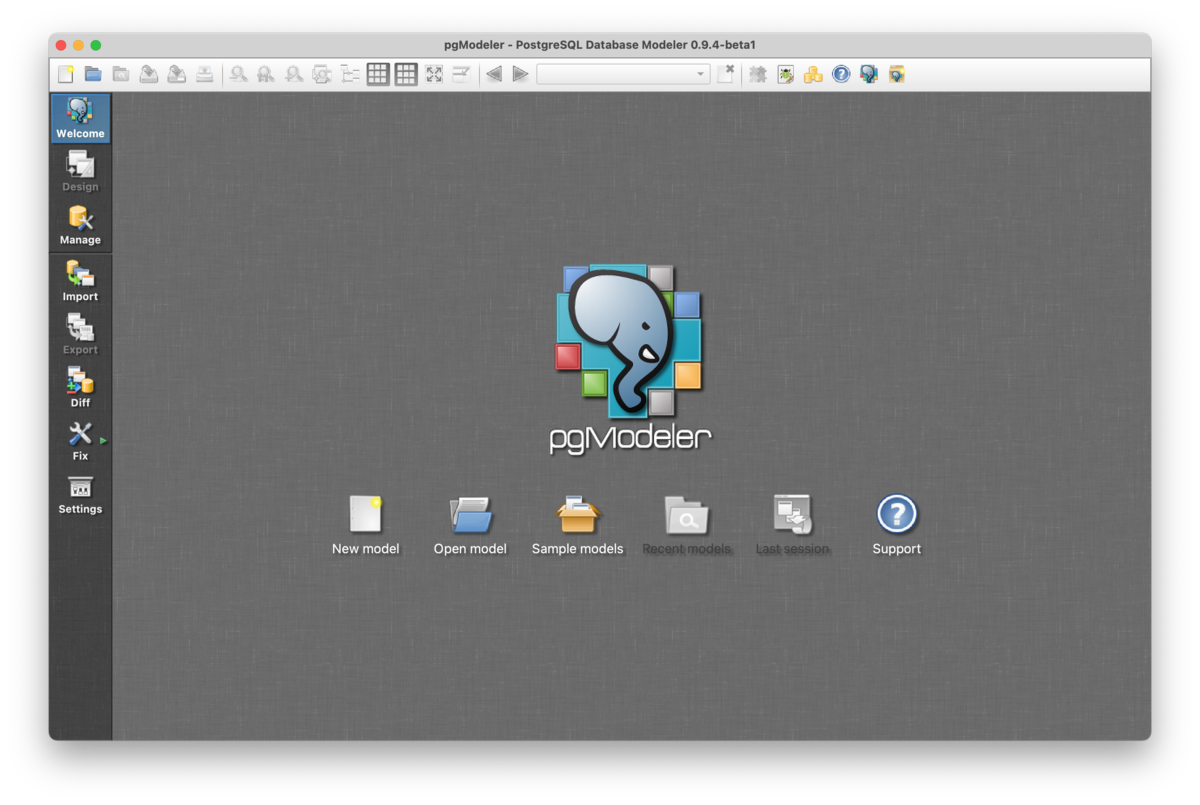Open the Export tool in sidebar
The height and width of the screenshot is (805, 1200).
point(80,334)
